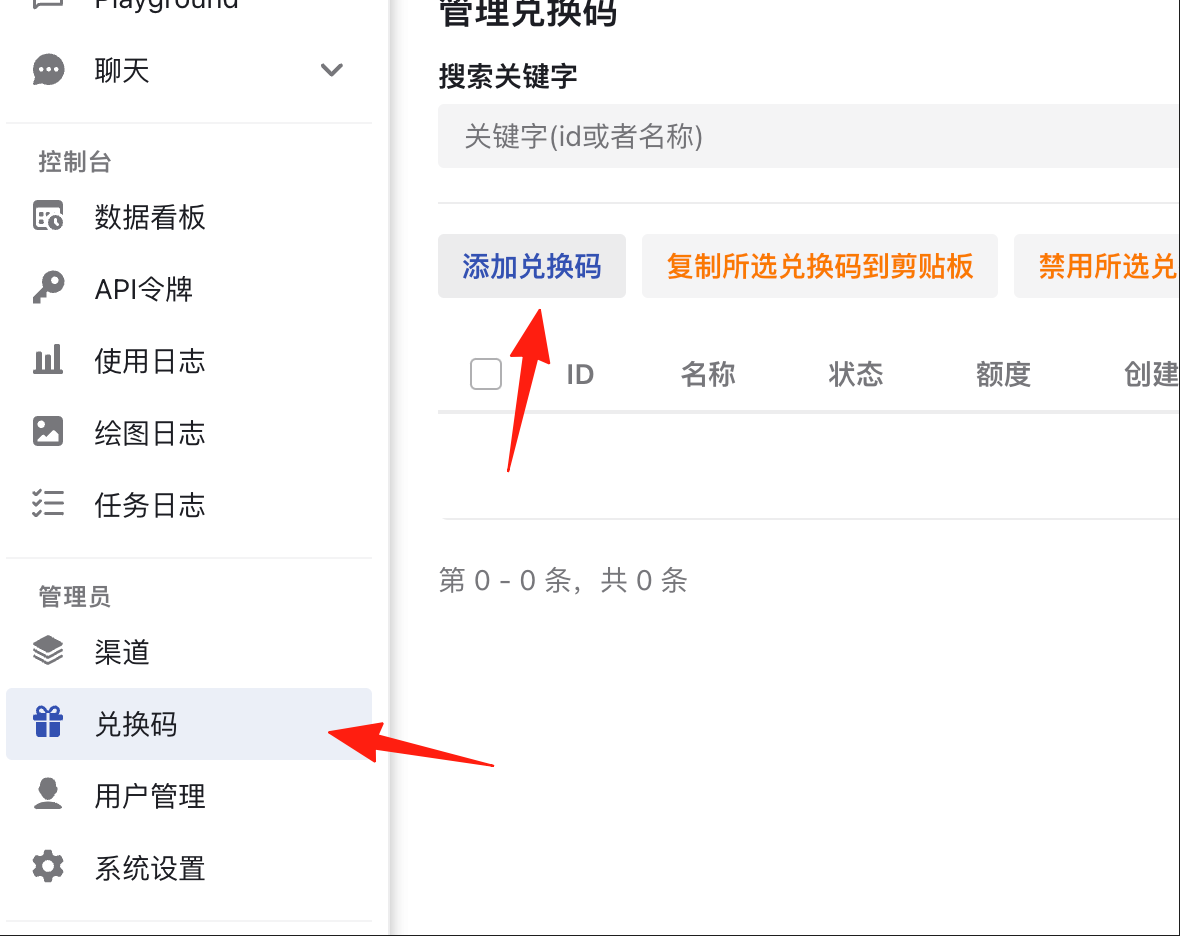Click the layers icon for 渠道
This screenshot has width=1180, height=936.
tap(48, 651)
